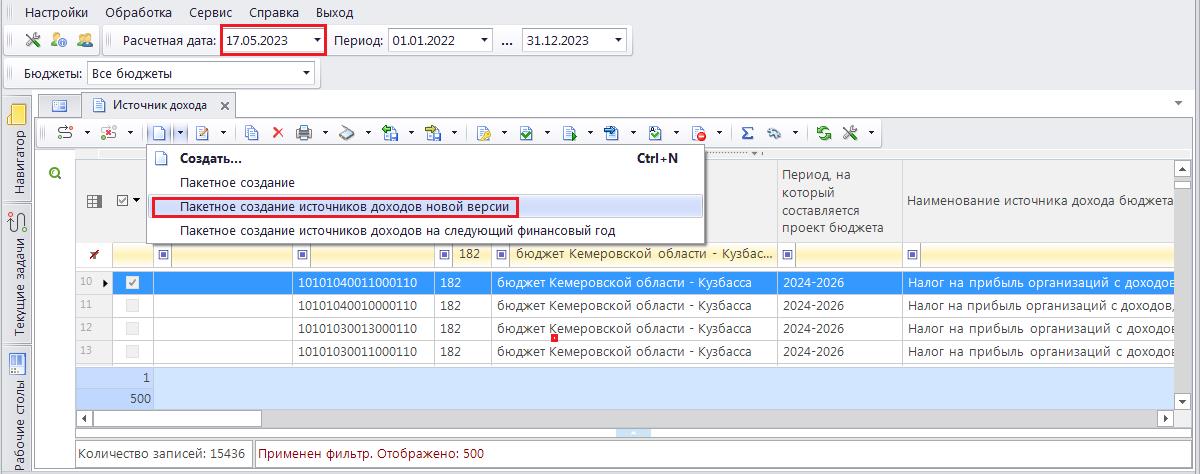The height and width of the screenshot is (474, 1200).
Task: Expand the dropdown arrow beside the edit icon
Action: [222, 132]
